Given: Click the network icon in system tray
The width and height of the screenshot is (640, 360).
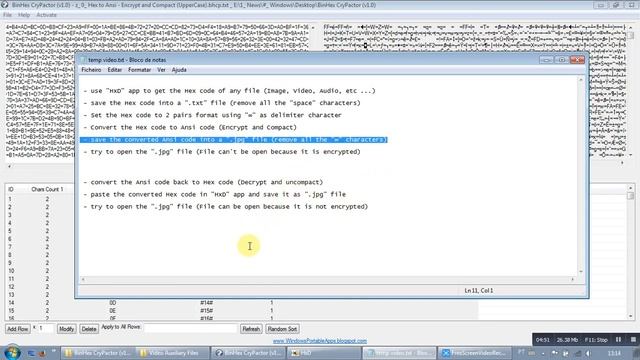Looking at the screenshot, I should point(578,353).
